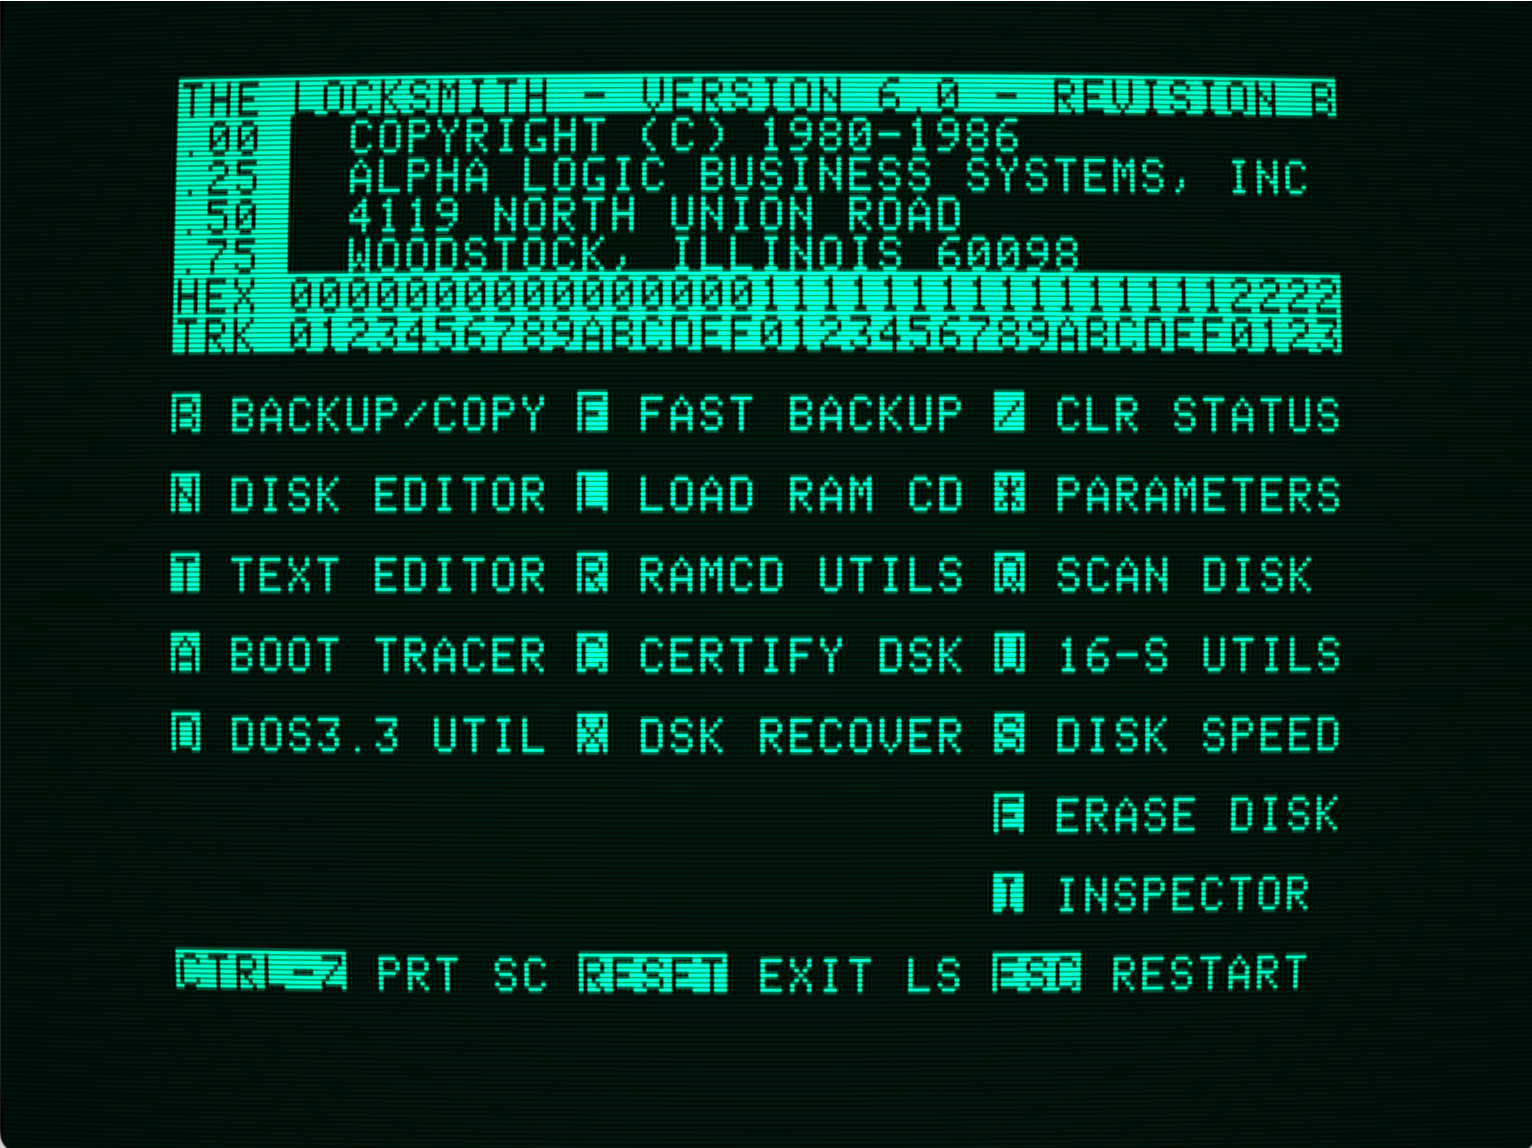Select the Q key icon for Scan Disk
Screen dimensions: 1532x1148
click(x=1009, y=574)
